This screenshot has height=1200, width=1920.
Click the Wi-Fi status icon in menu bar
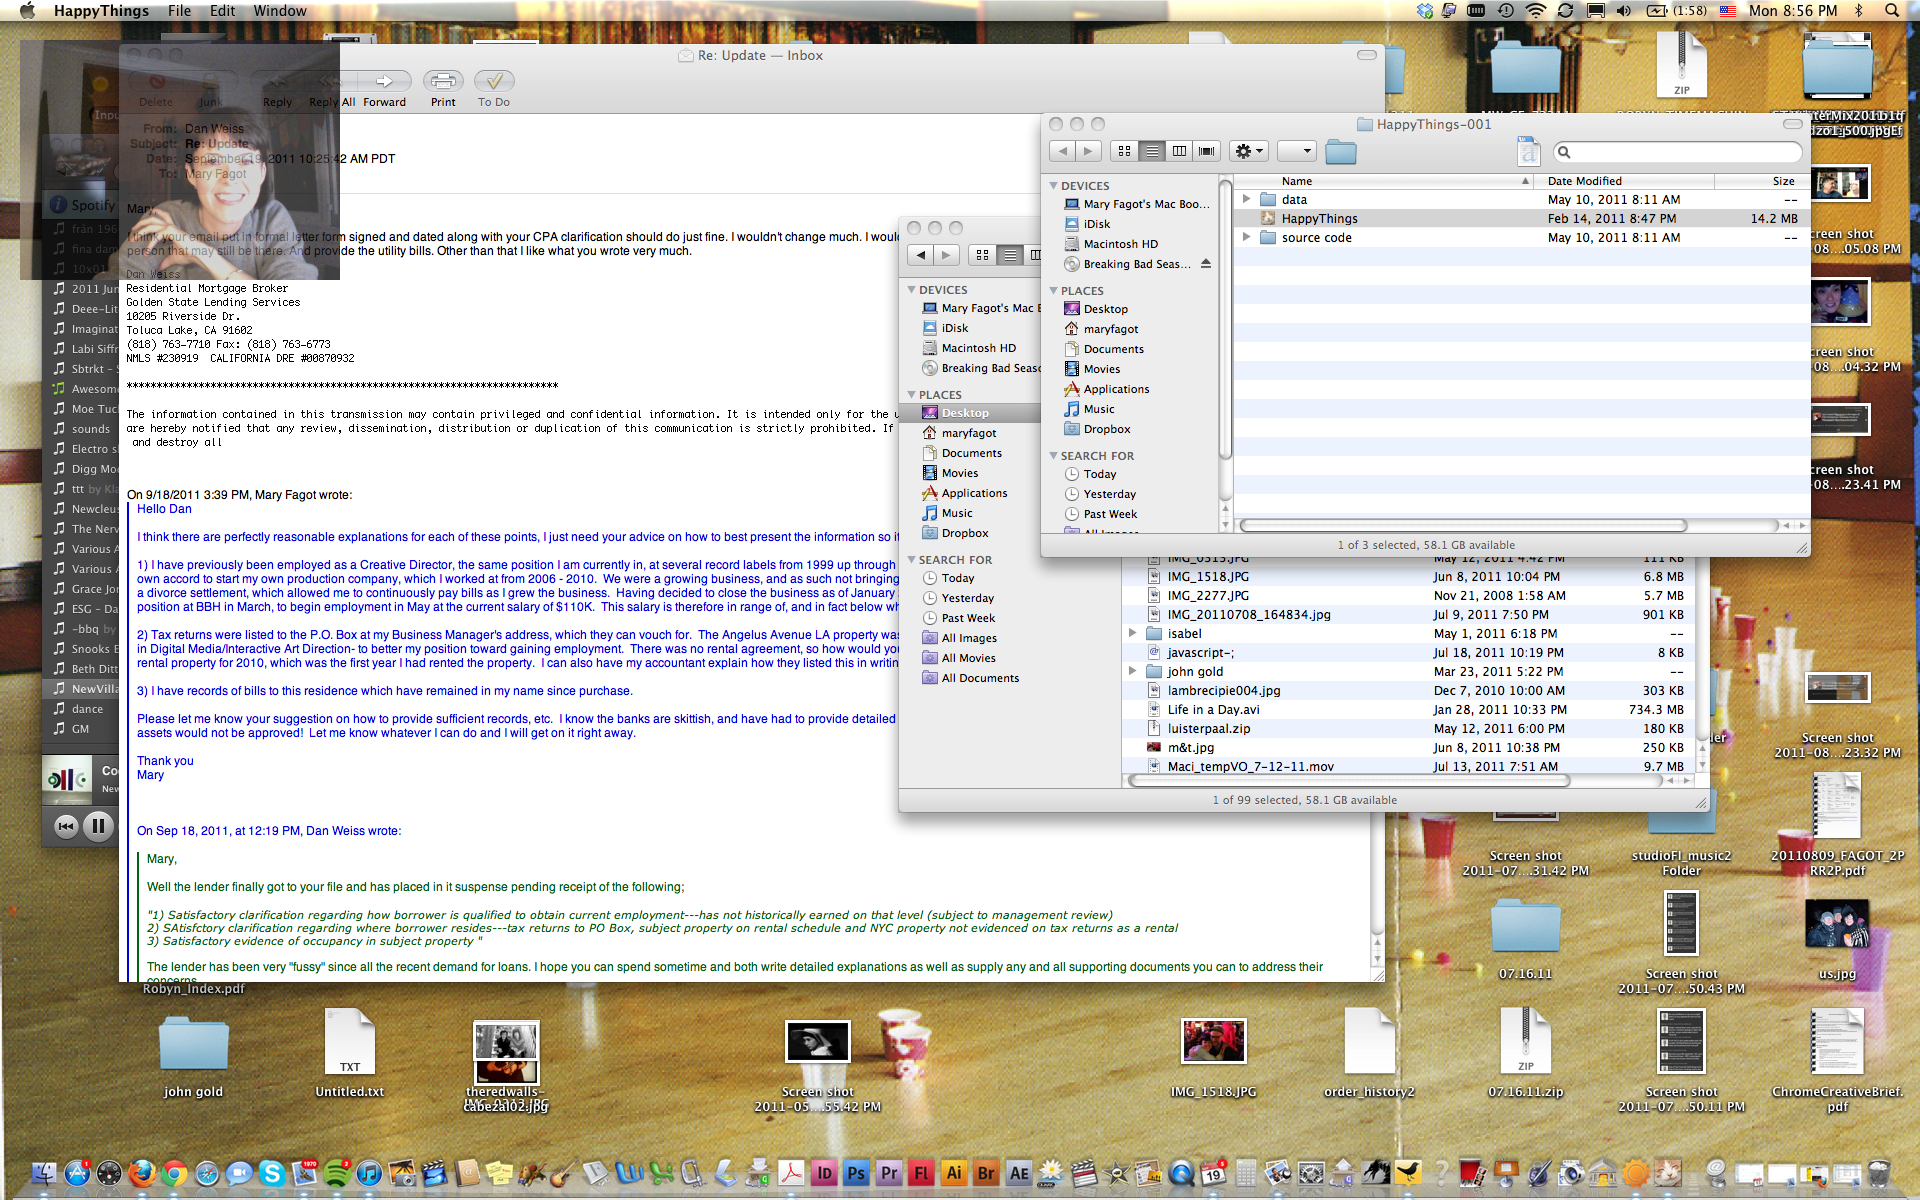click(1535, 11)
